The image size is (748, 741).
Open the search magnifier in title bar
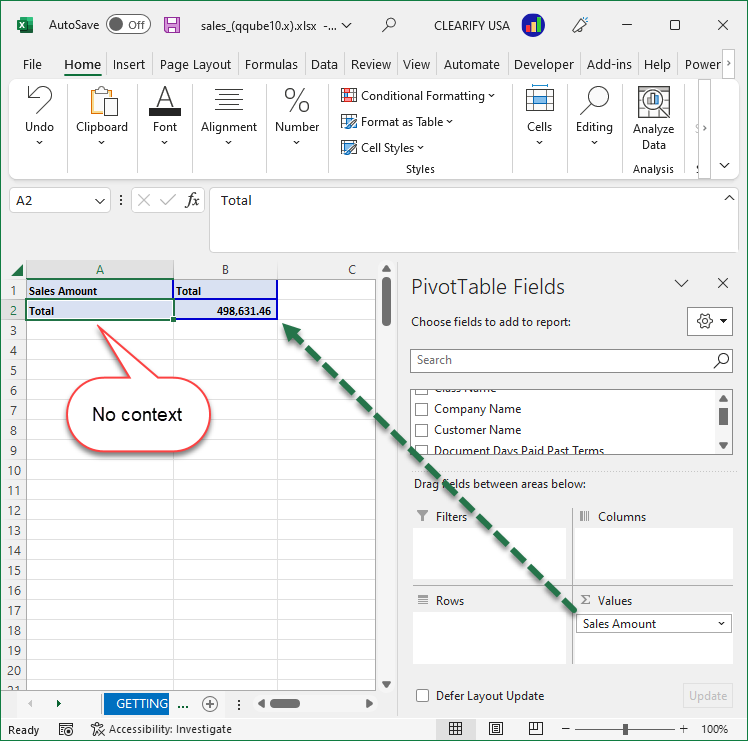[x=389, y=25]
